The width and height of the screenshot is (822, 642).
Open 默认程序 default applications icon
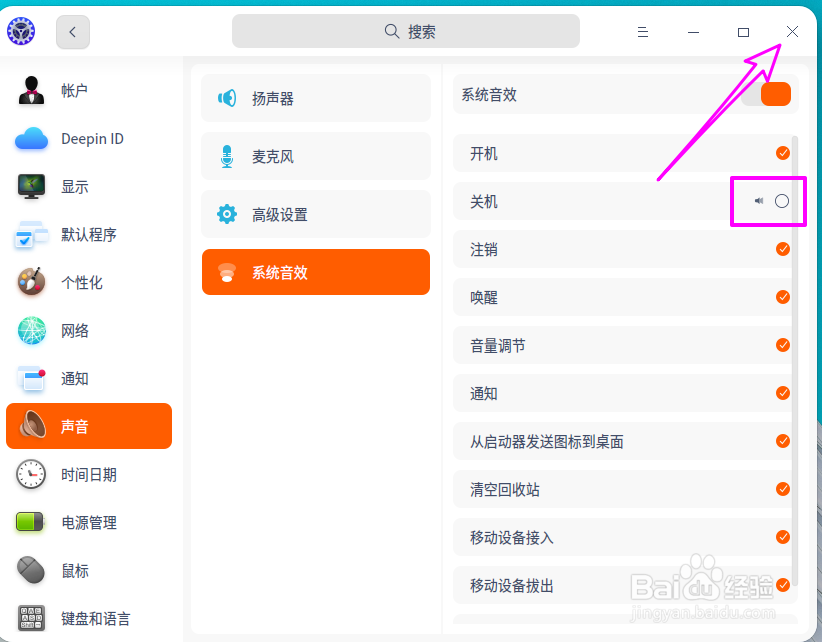(x=31, y=234)
